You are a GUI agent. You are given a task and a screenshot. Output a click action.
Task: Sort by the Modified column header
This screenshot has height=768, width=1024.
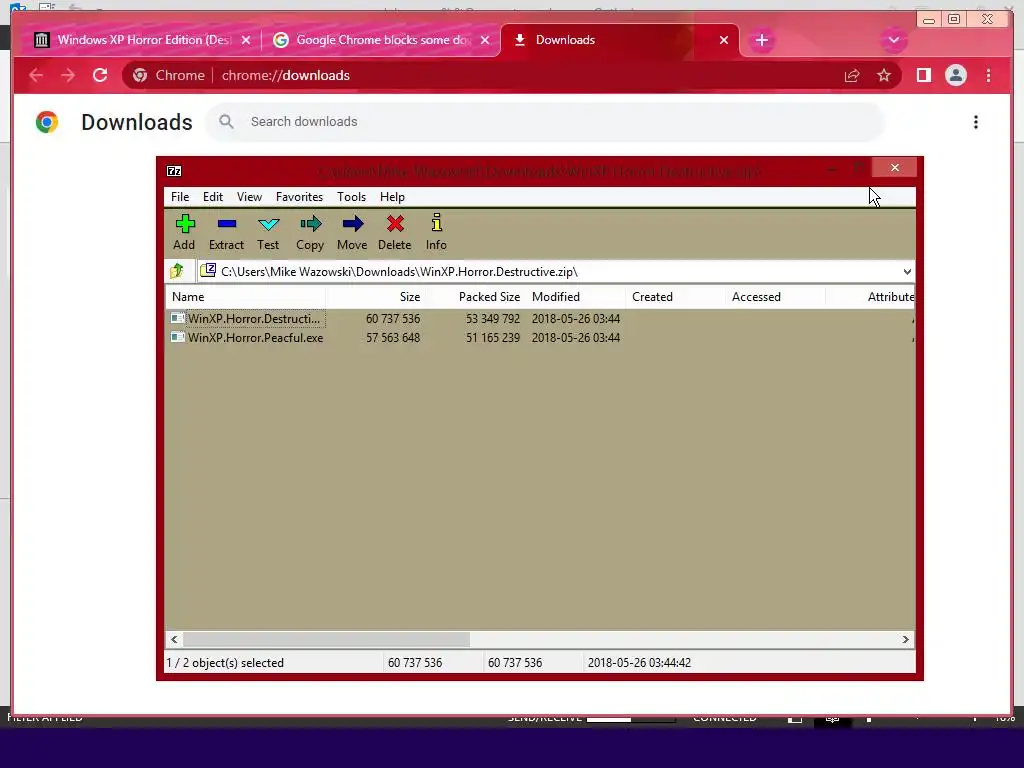coord(575,296)
